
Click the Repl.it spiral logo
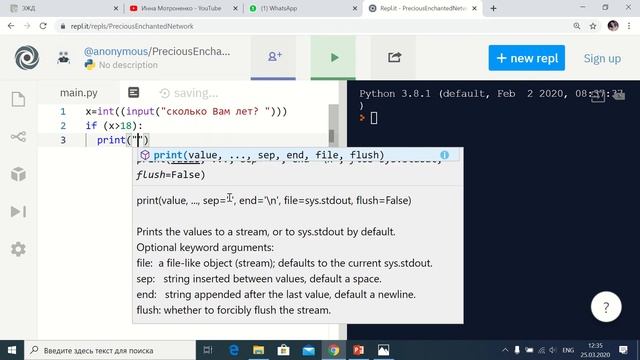pyautogui.click(x=27, y=58)
